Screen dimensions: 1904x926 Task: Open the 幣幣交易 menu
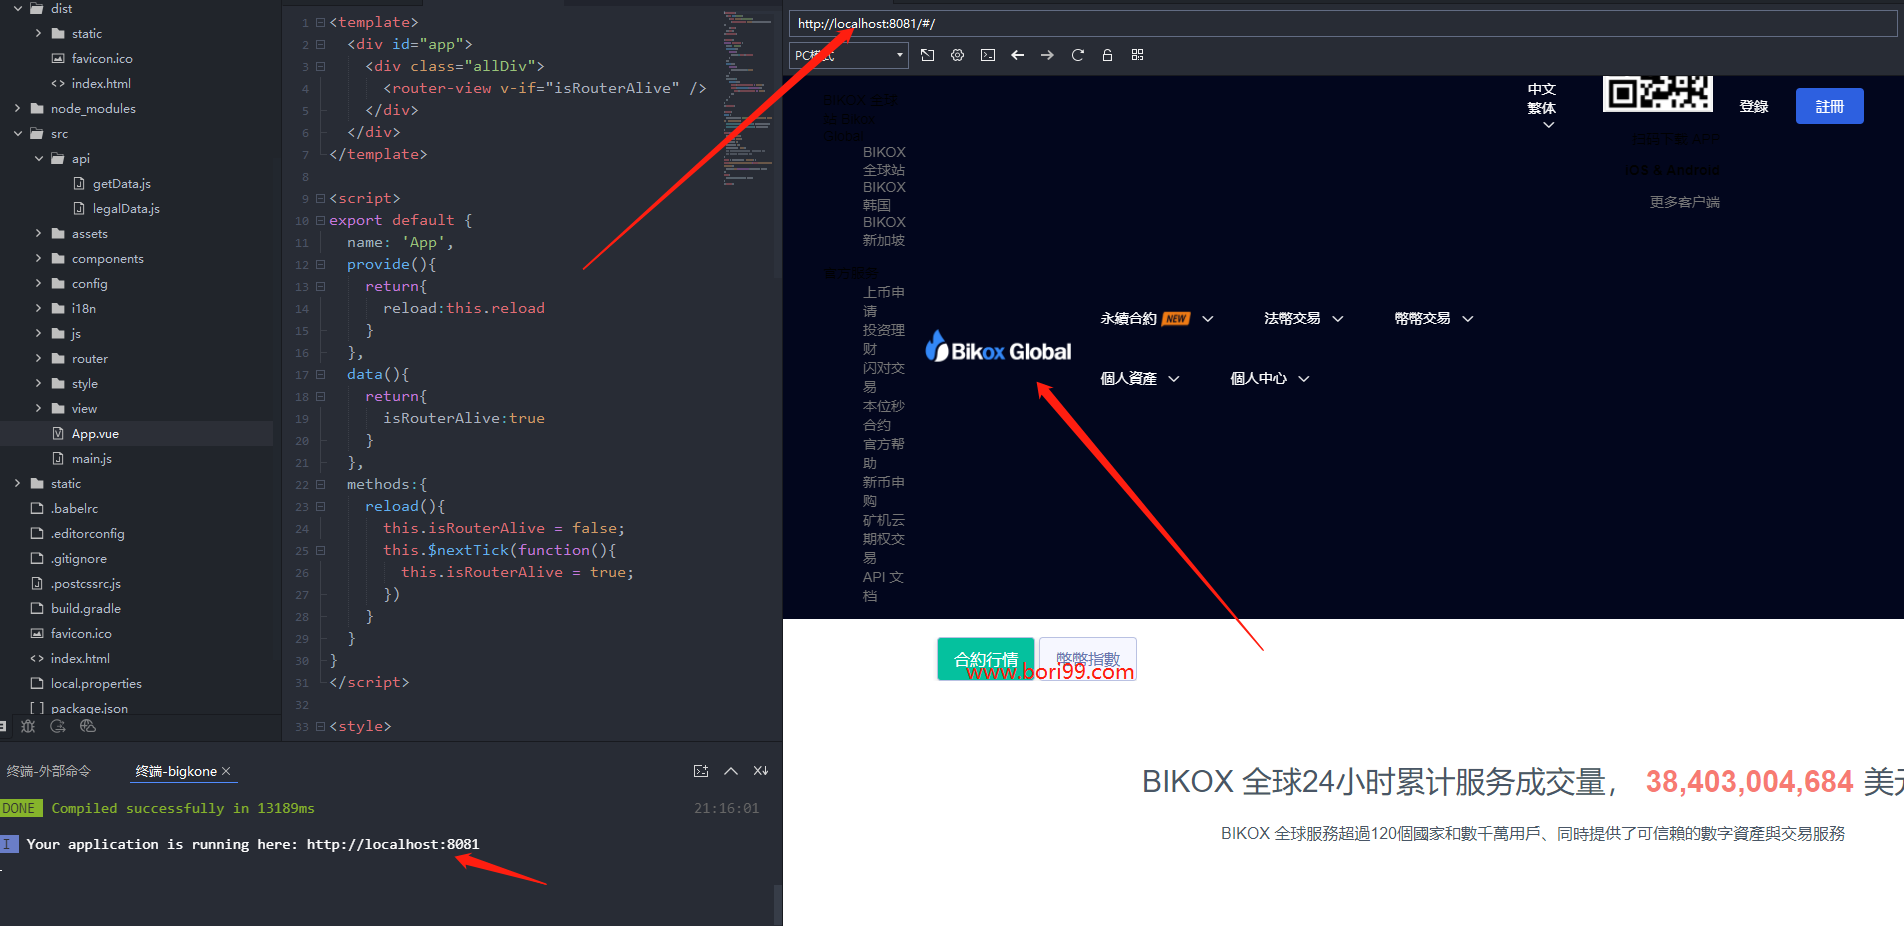point(1434,319)
